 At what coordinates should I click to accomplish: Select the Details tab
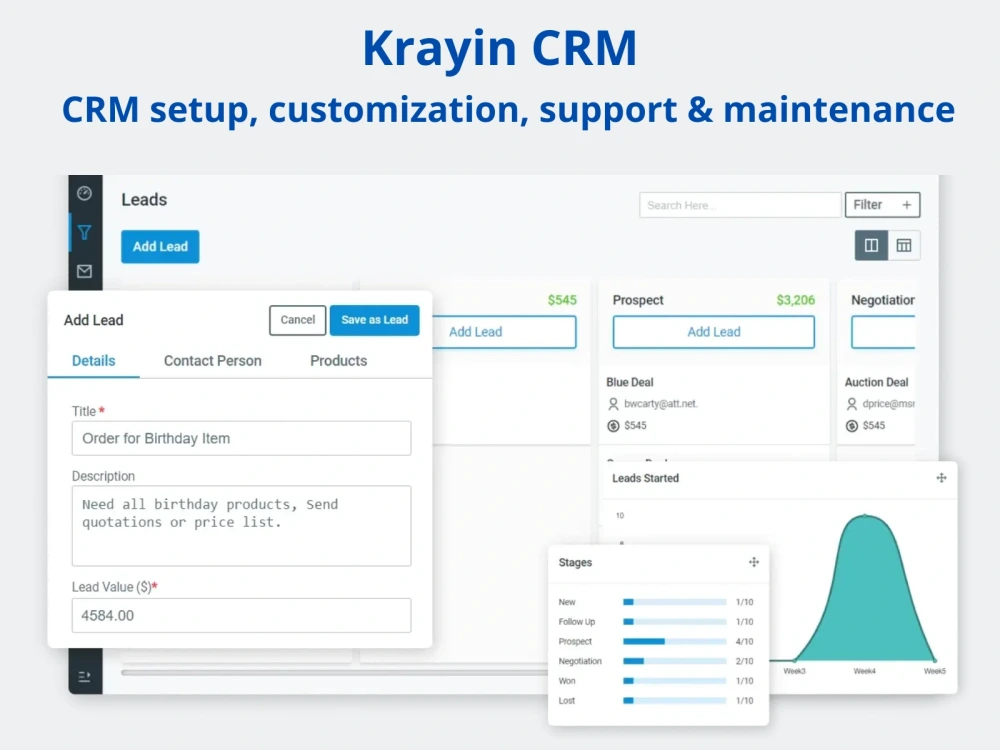(x=93, y=361)
